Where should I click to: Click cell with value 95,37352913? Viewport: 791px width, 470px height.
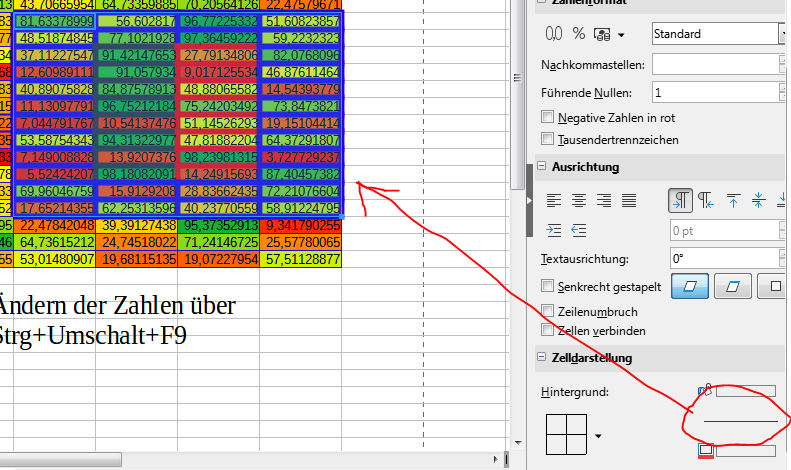coord(218,225)
